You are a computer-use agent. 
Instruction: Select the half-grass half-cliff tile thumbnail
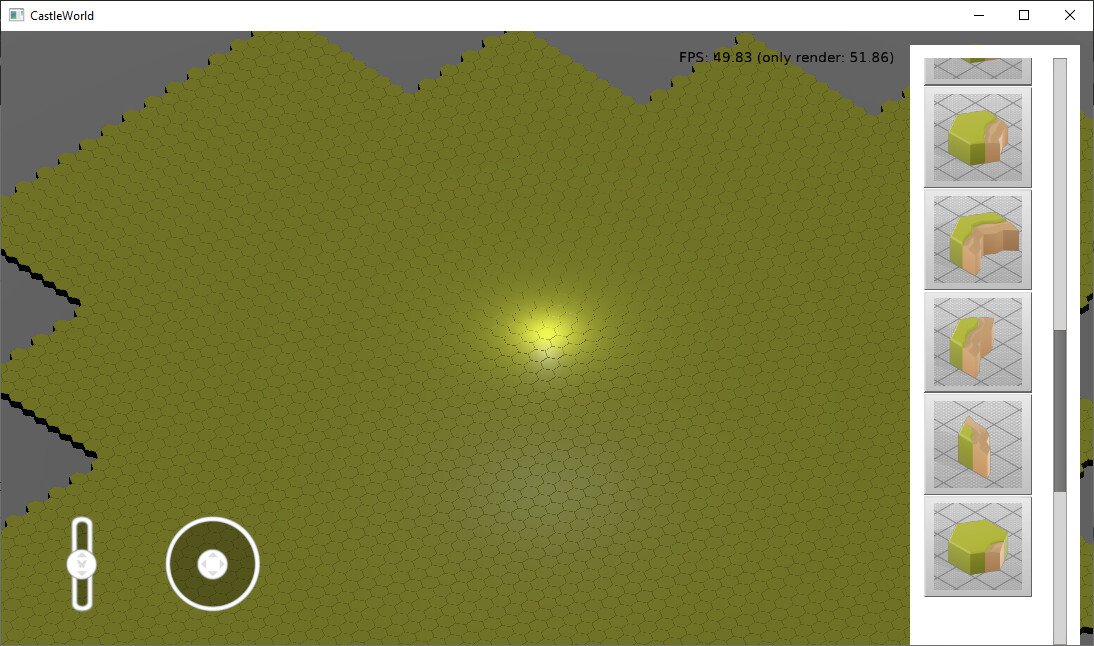coord(977,342)
